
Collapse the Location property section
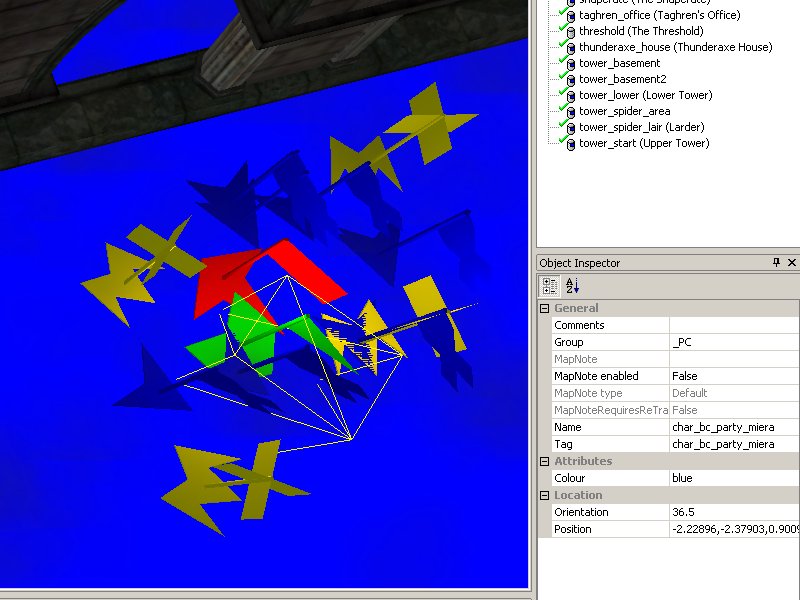[x=545, y=495]
